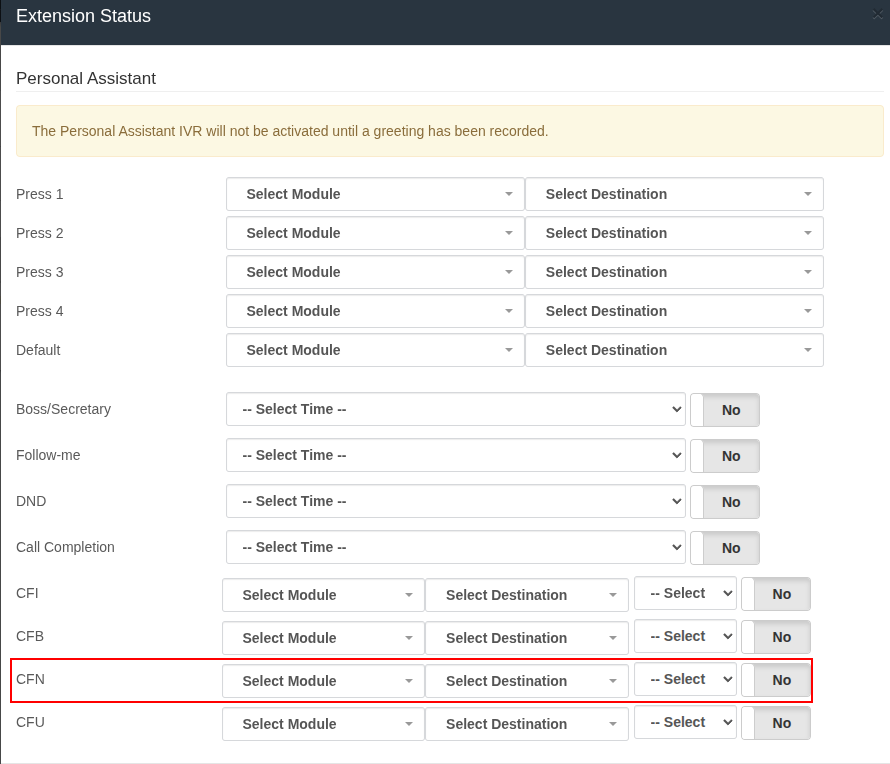Screen dimensions: 890x764
Task: Open Default Select Destination dropdown
Action: (674, 350)
